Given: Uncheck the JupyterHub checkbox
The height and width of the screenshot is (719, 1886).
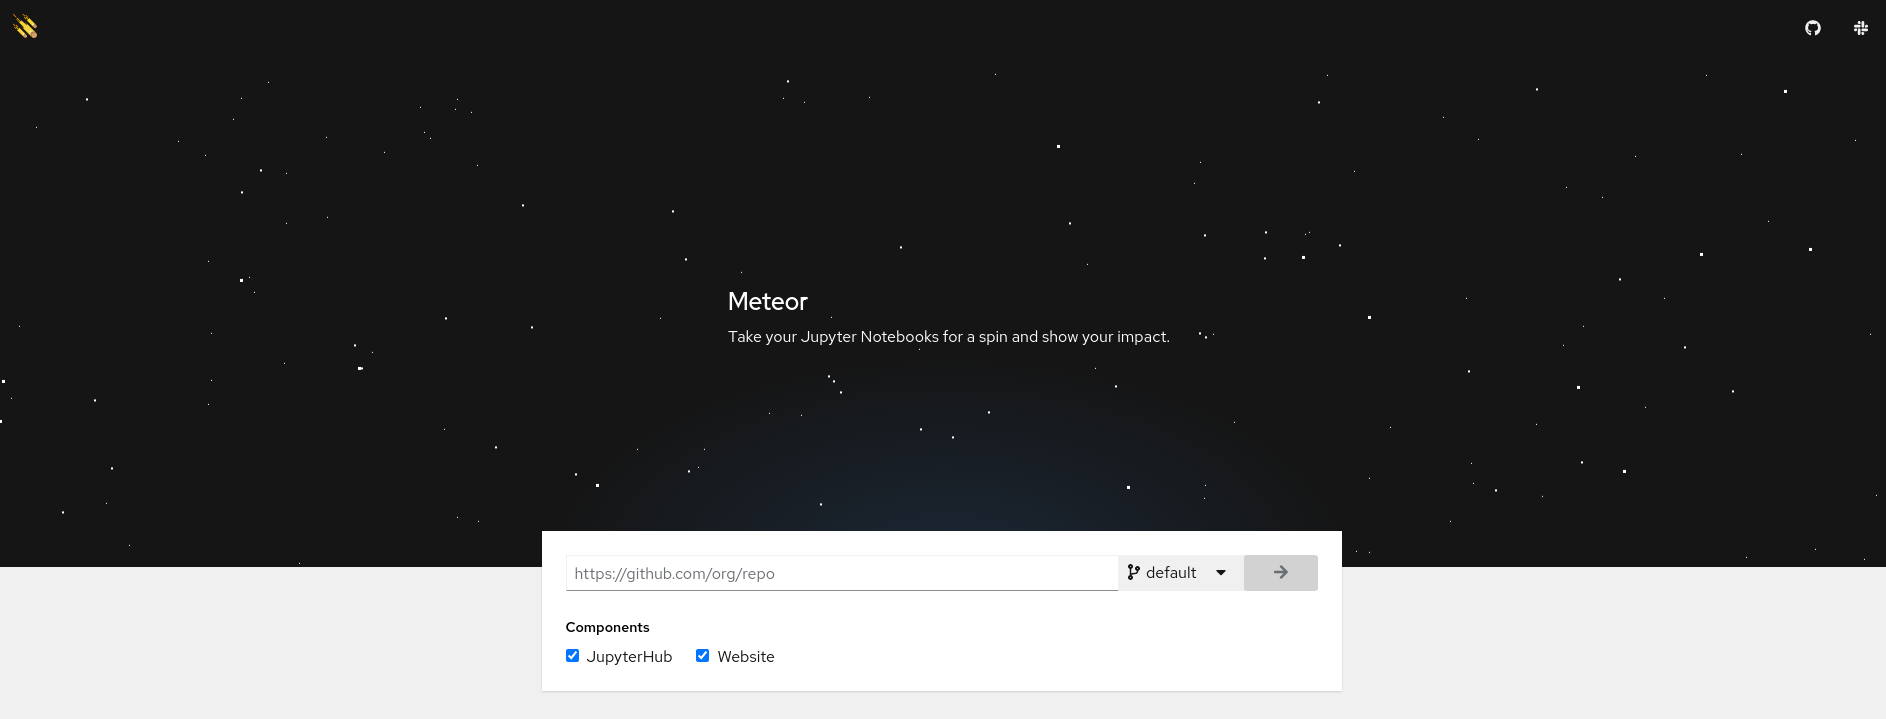Looking at the screenshot, I should pos(572,656).
